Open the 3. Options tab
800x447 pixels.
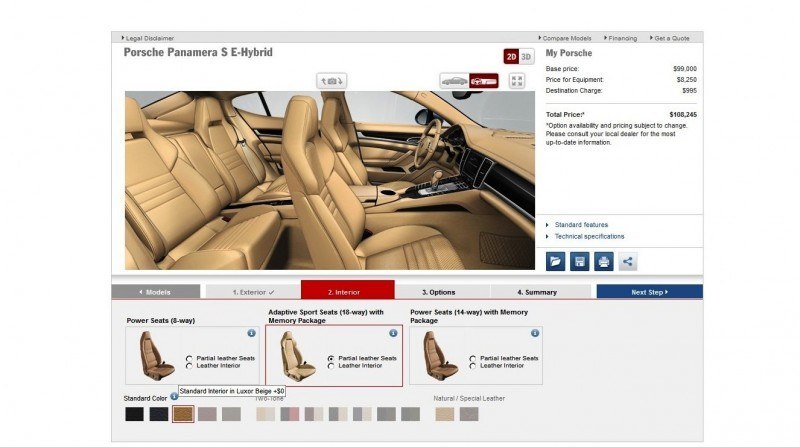pos(442,292)
